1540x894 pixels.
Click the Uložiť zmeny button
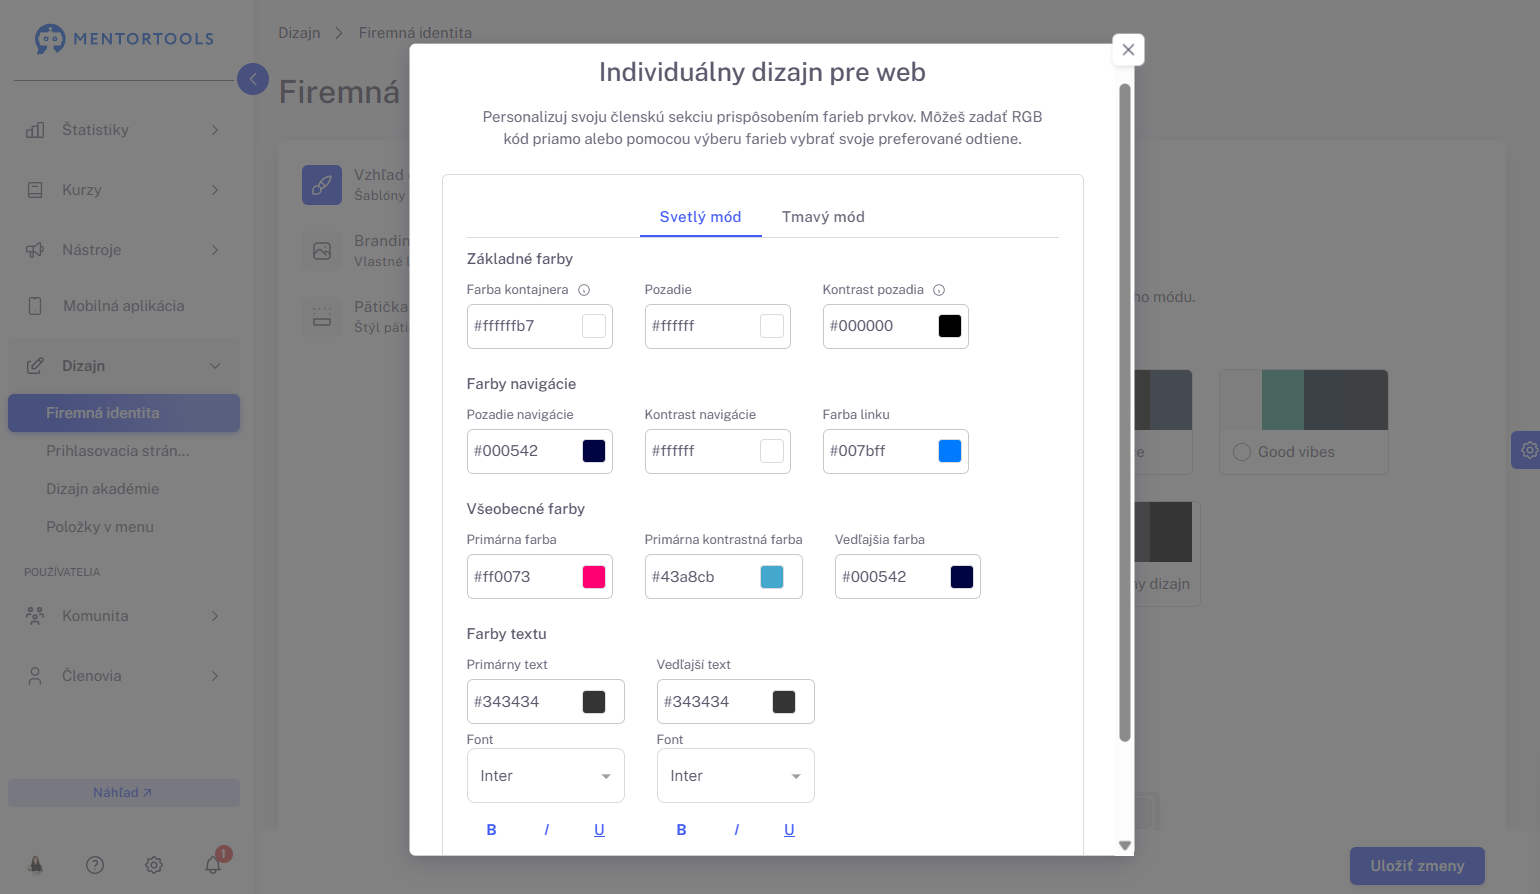[1417, 866]
